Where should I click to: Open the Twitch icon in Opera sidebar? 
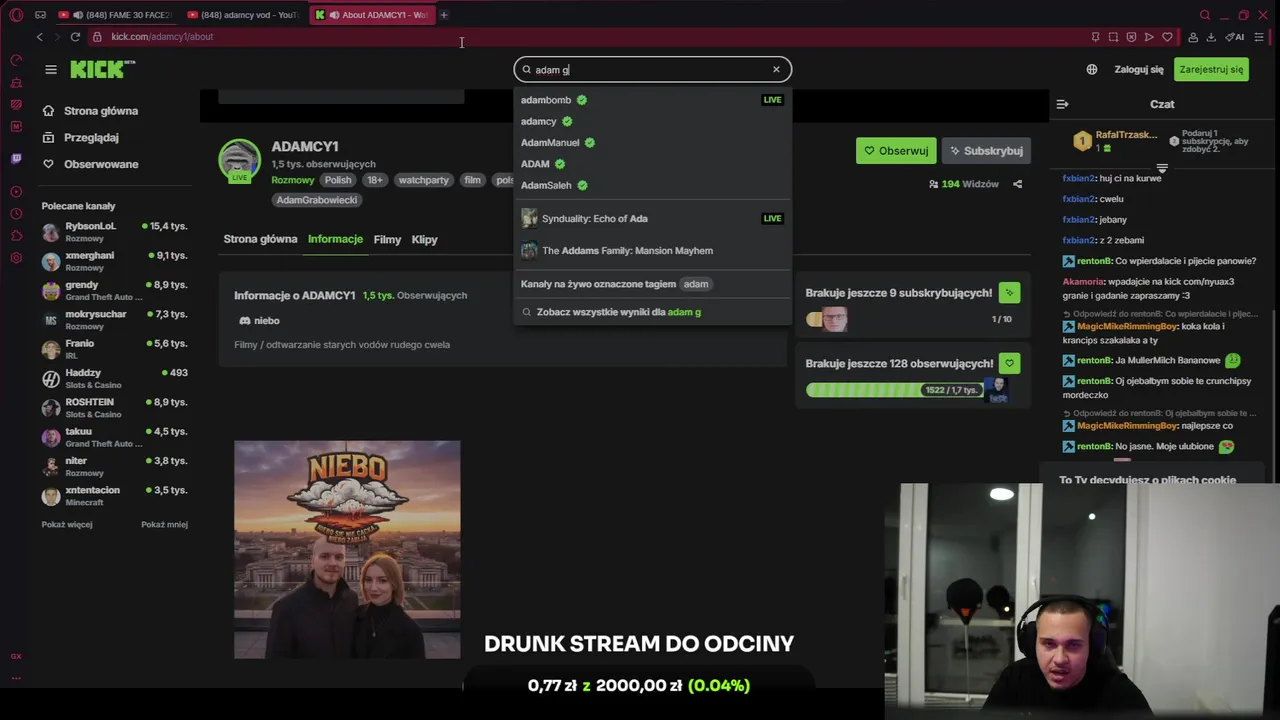(16, 158)
